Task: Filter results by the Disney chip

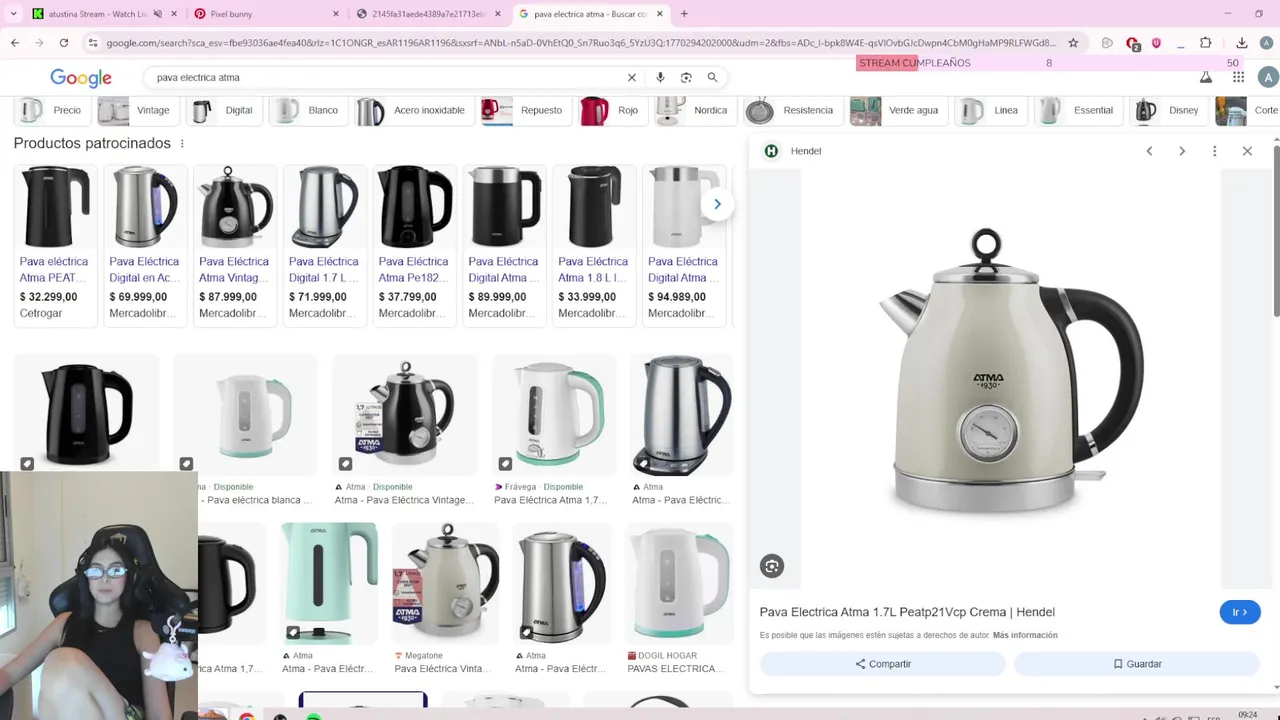Action: (x=1168, y=110)
